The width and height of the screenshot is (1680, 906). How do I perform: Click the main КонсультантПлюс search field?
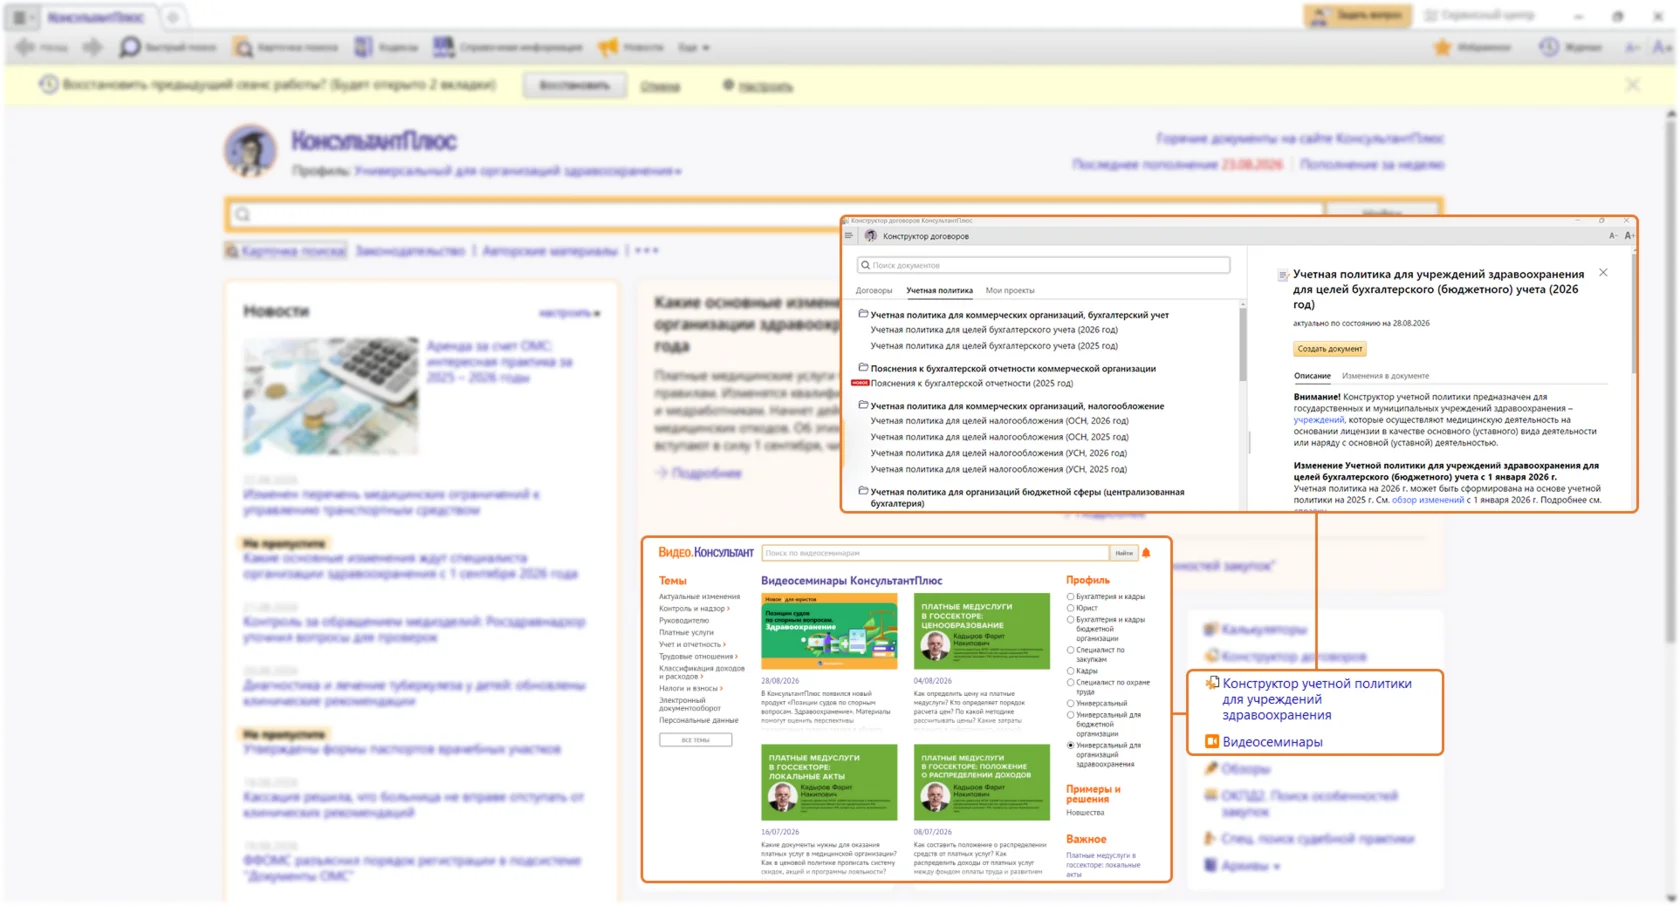coord(775,214)
